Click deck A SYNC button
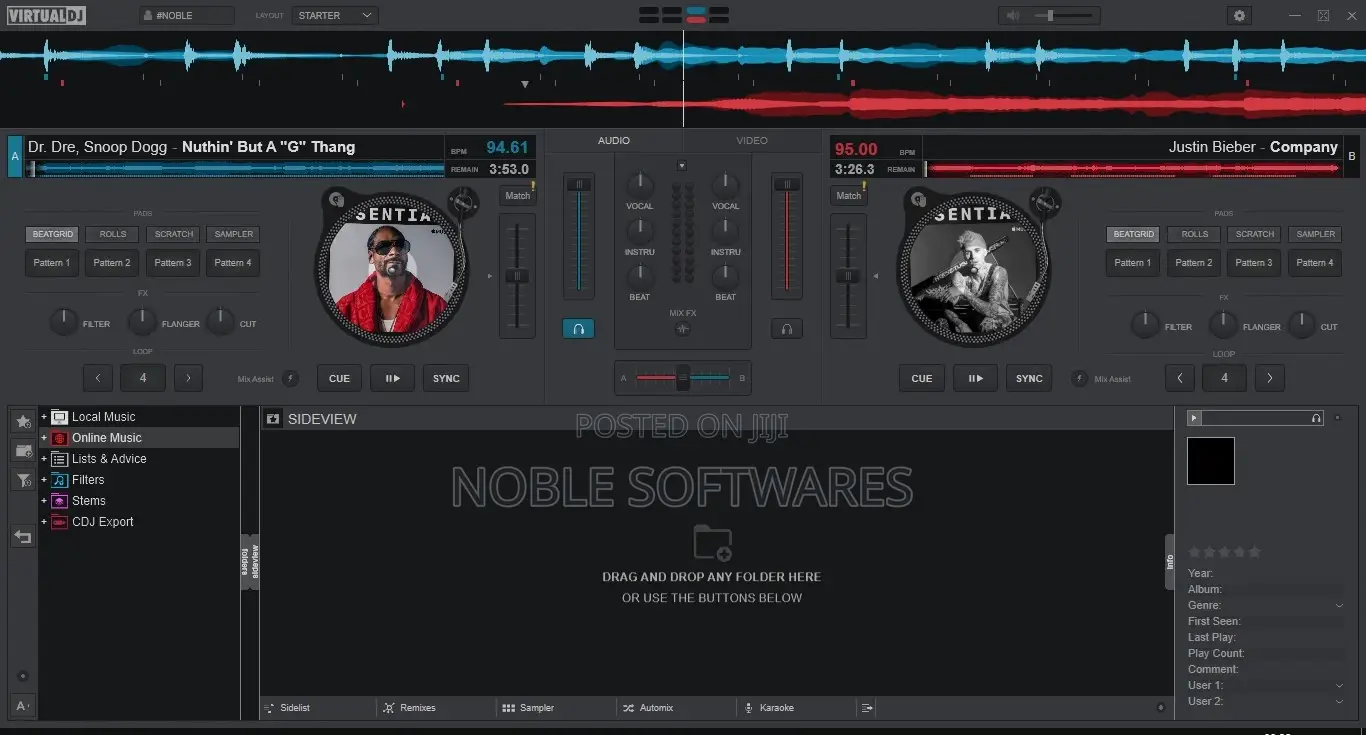The height and width of the screenshot is (735, 1366). 446,378
